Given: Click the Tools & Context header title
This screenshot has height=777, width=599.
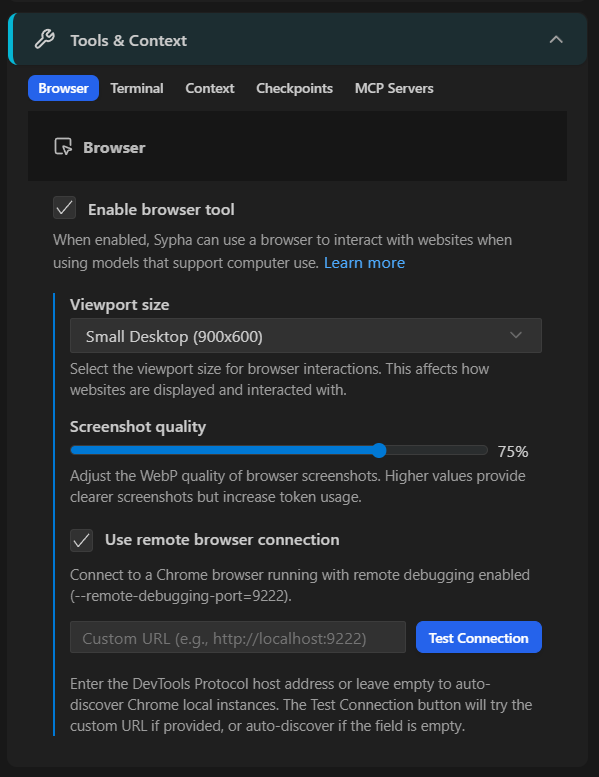Looking at the screenshot, I should (x=129, y=41).
